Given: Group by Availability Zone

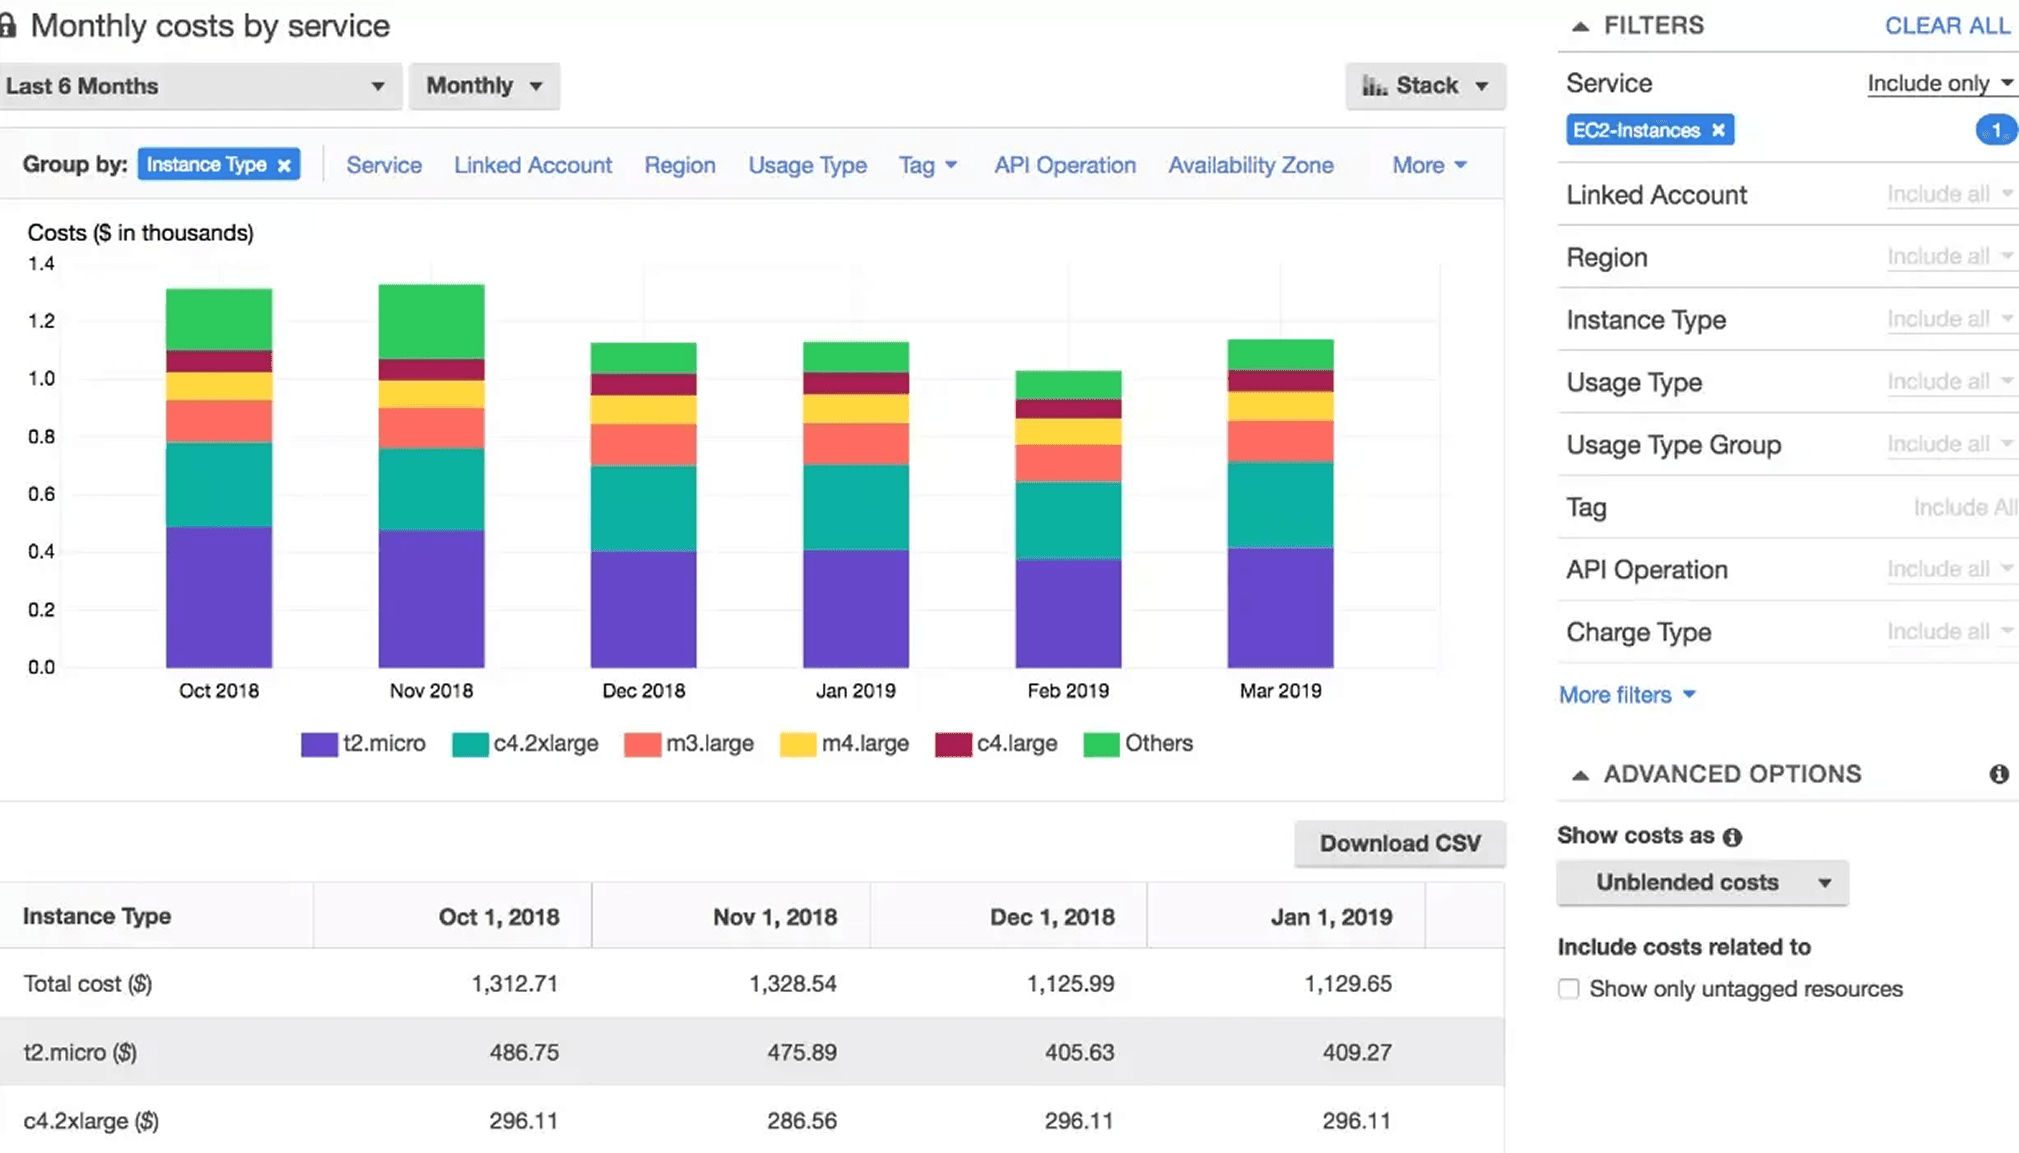Looking at the screenshot, I should (1250, 165).
